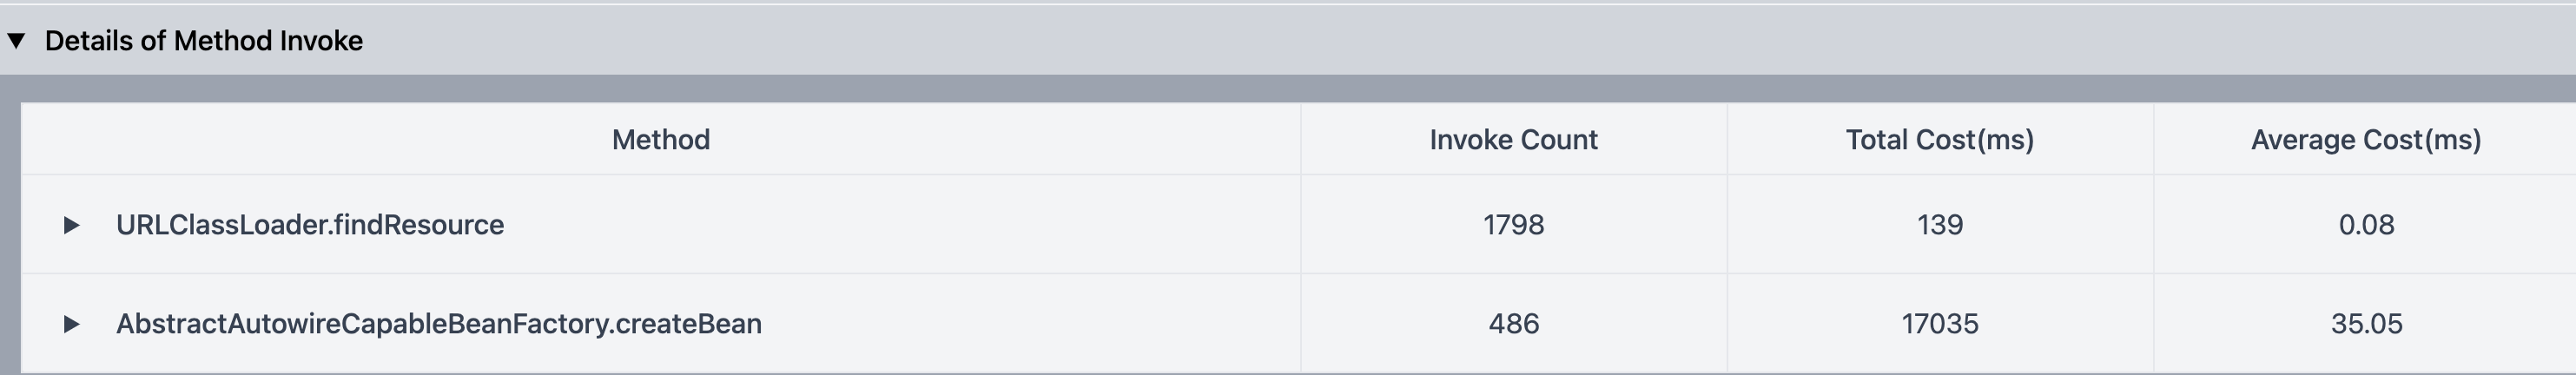Click invoke count value 1798
2576x375 pixels.
coord(1513,225)
